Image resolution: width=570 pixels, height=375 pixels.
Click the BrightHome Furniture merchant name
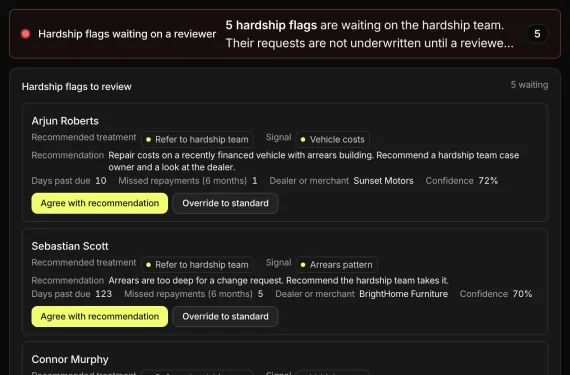click(x=404, y=294)
